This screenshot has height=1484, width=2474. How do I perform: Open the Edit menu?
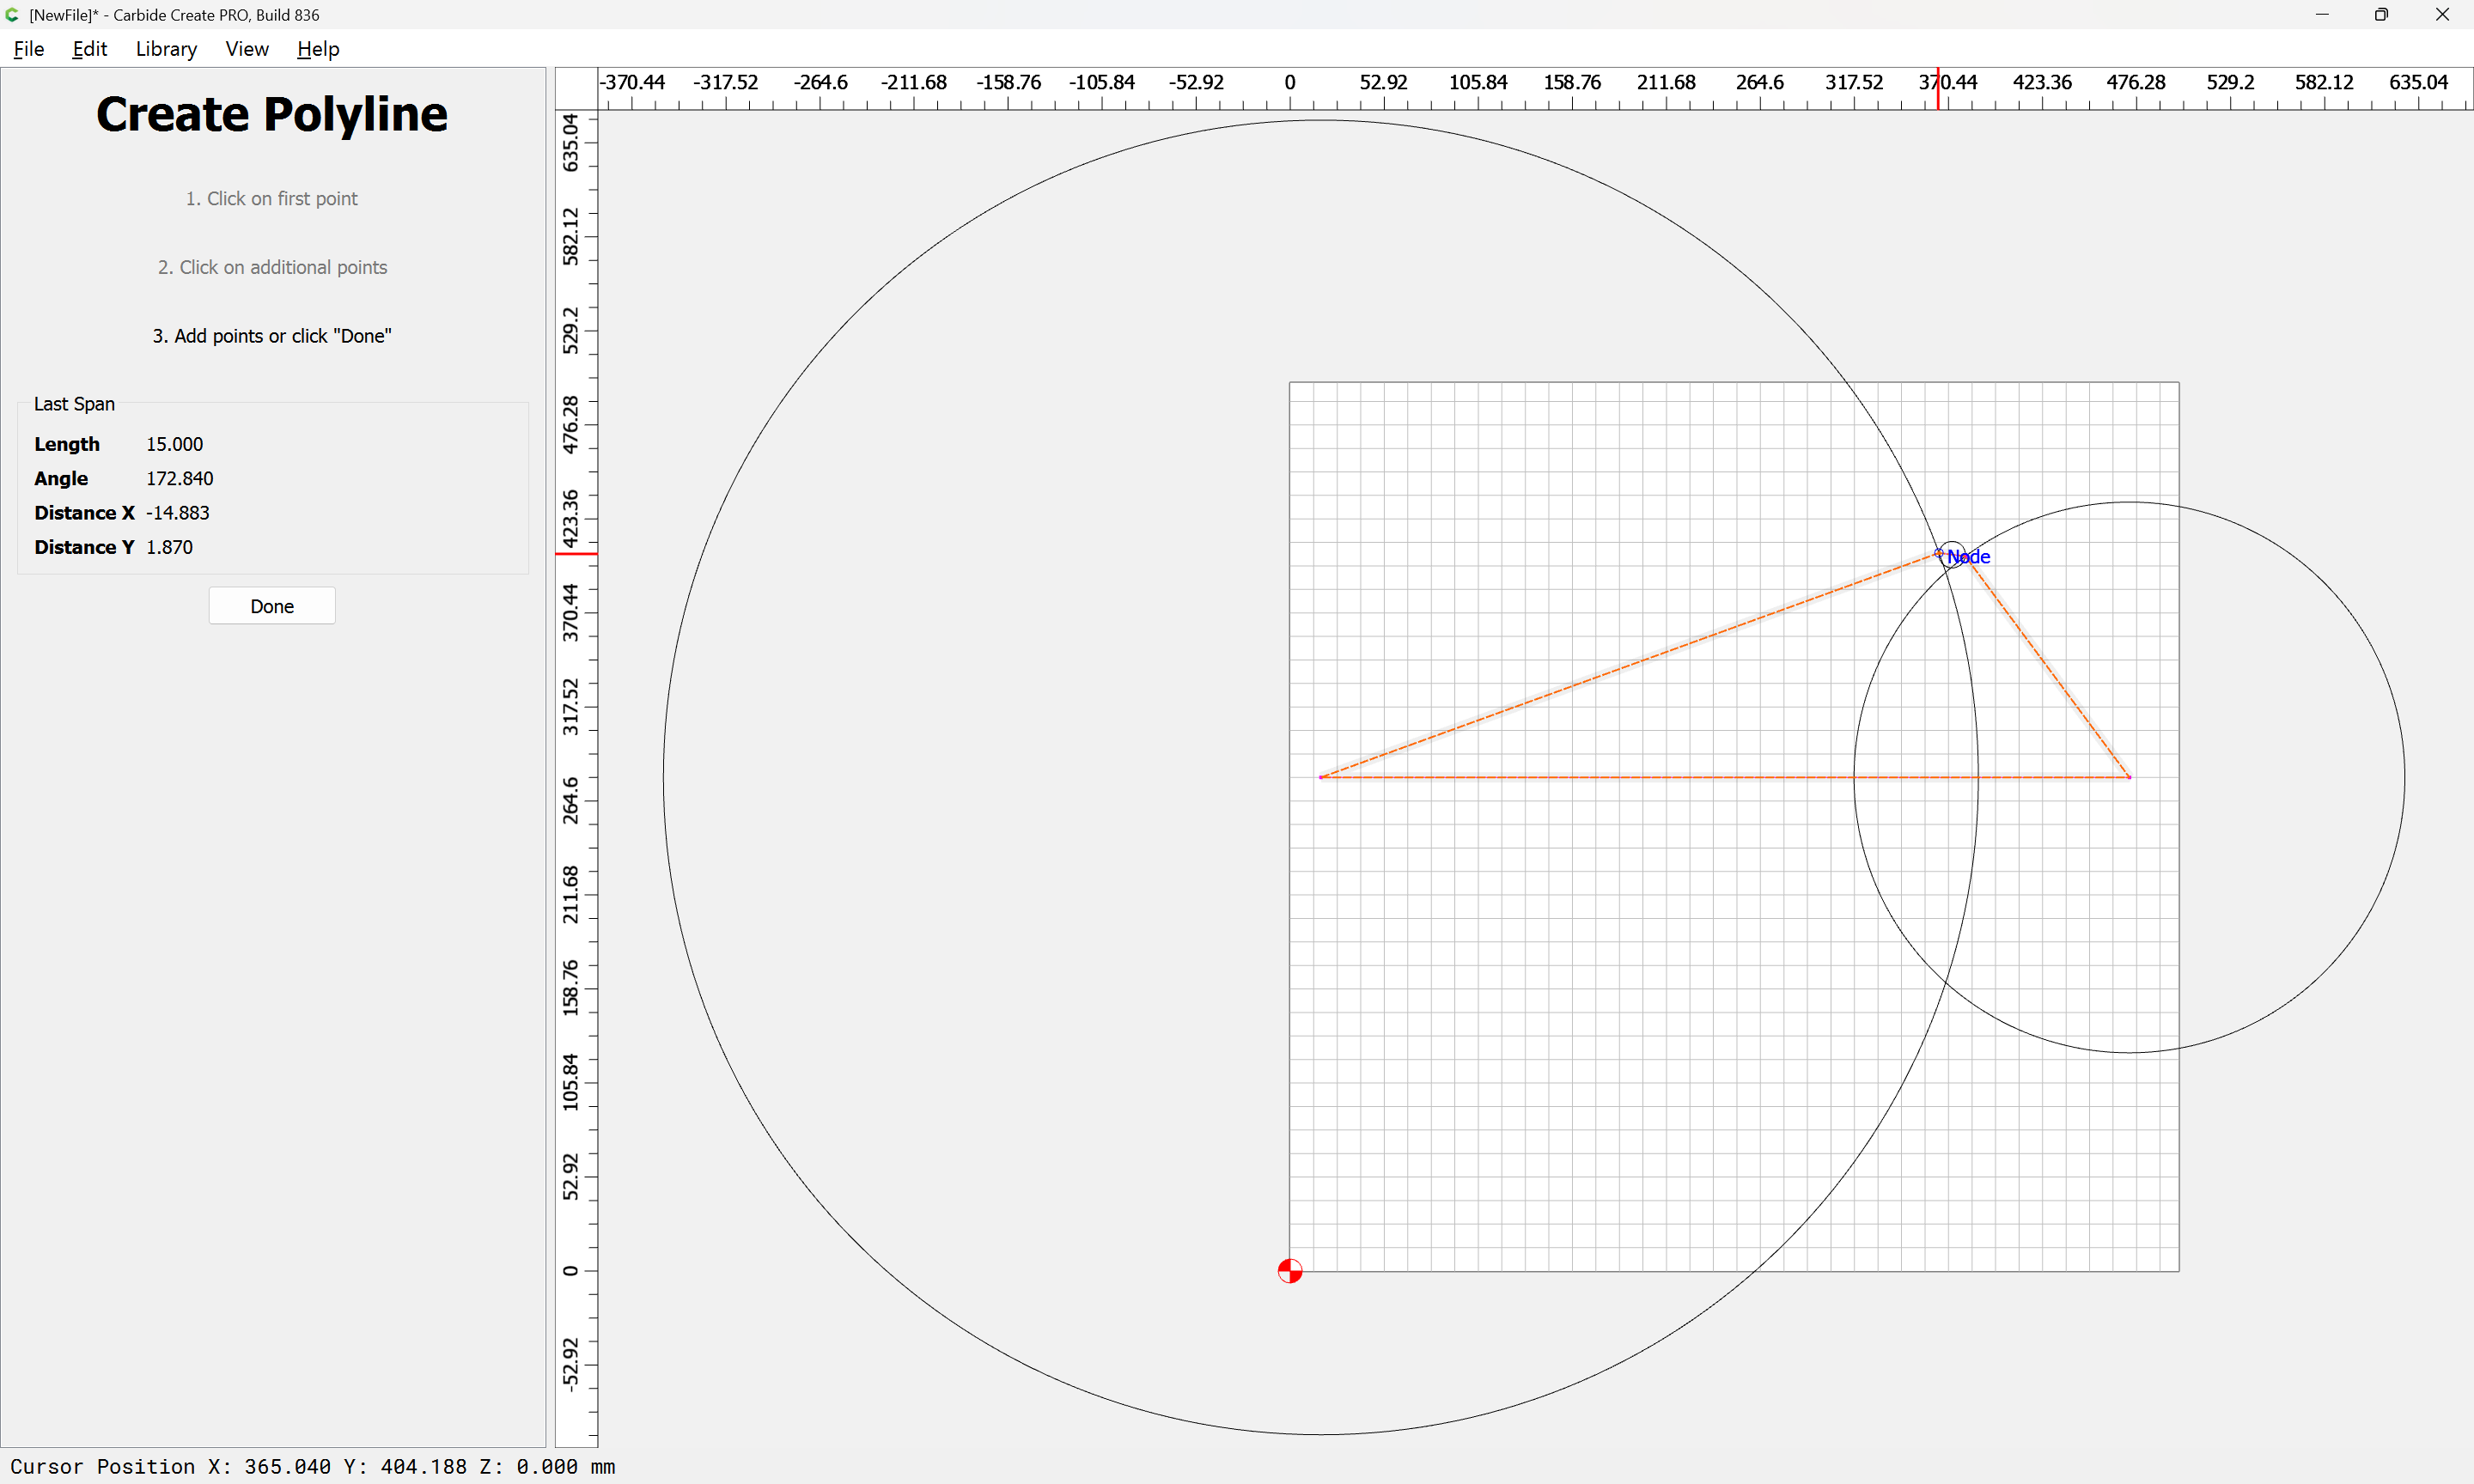pyautogui.click(x=89, y=49)
